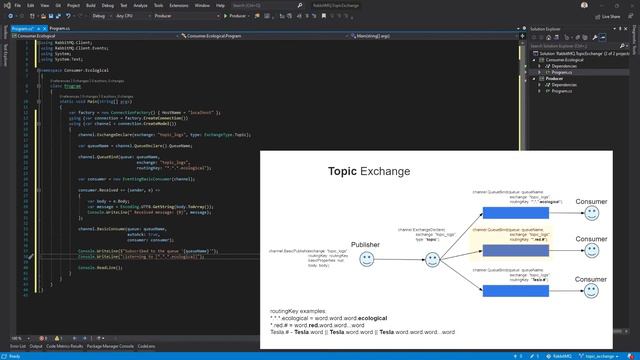Open the Consumer.Ecological.Program type dropdown

[x=264, y=36]
